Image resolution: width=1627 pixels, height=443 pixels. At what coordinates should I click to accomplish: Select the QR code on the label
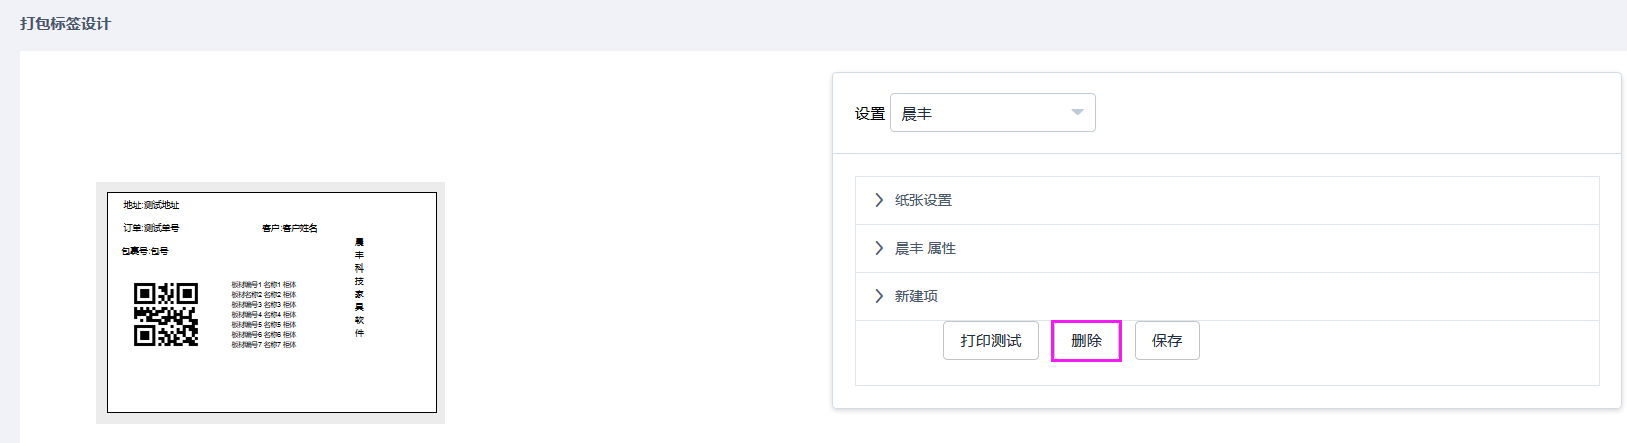point(166,314)
